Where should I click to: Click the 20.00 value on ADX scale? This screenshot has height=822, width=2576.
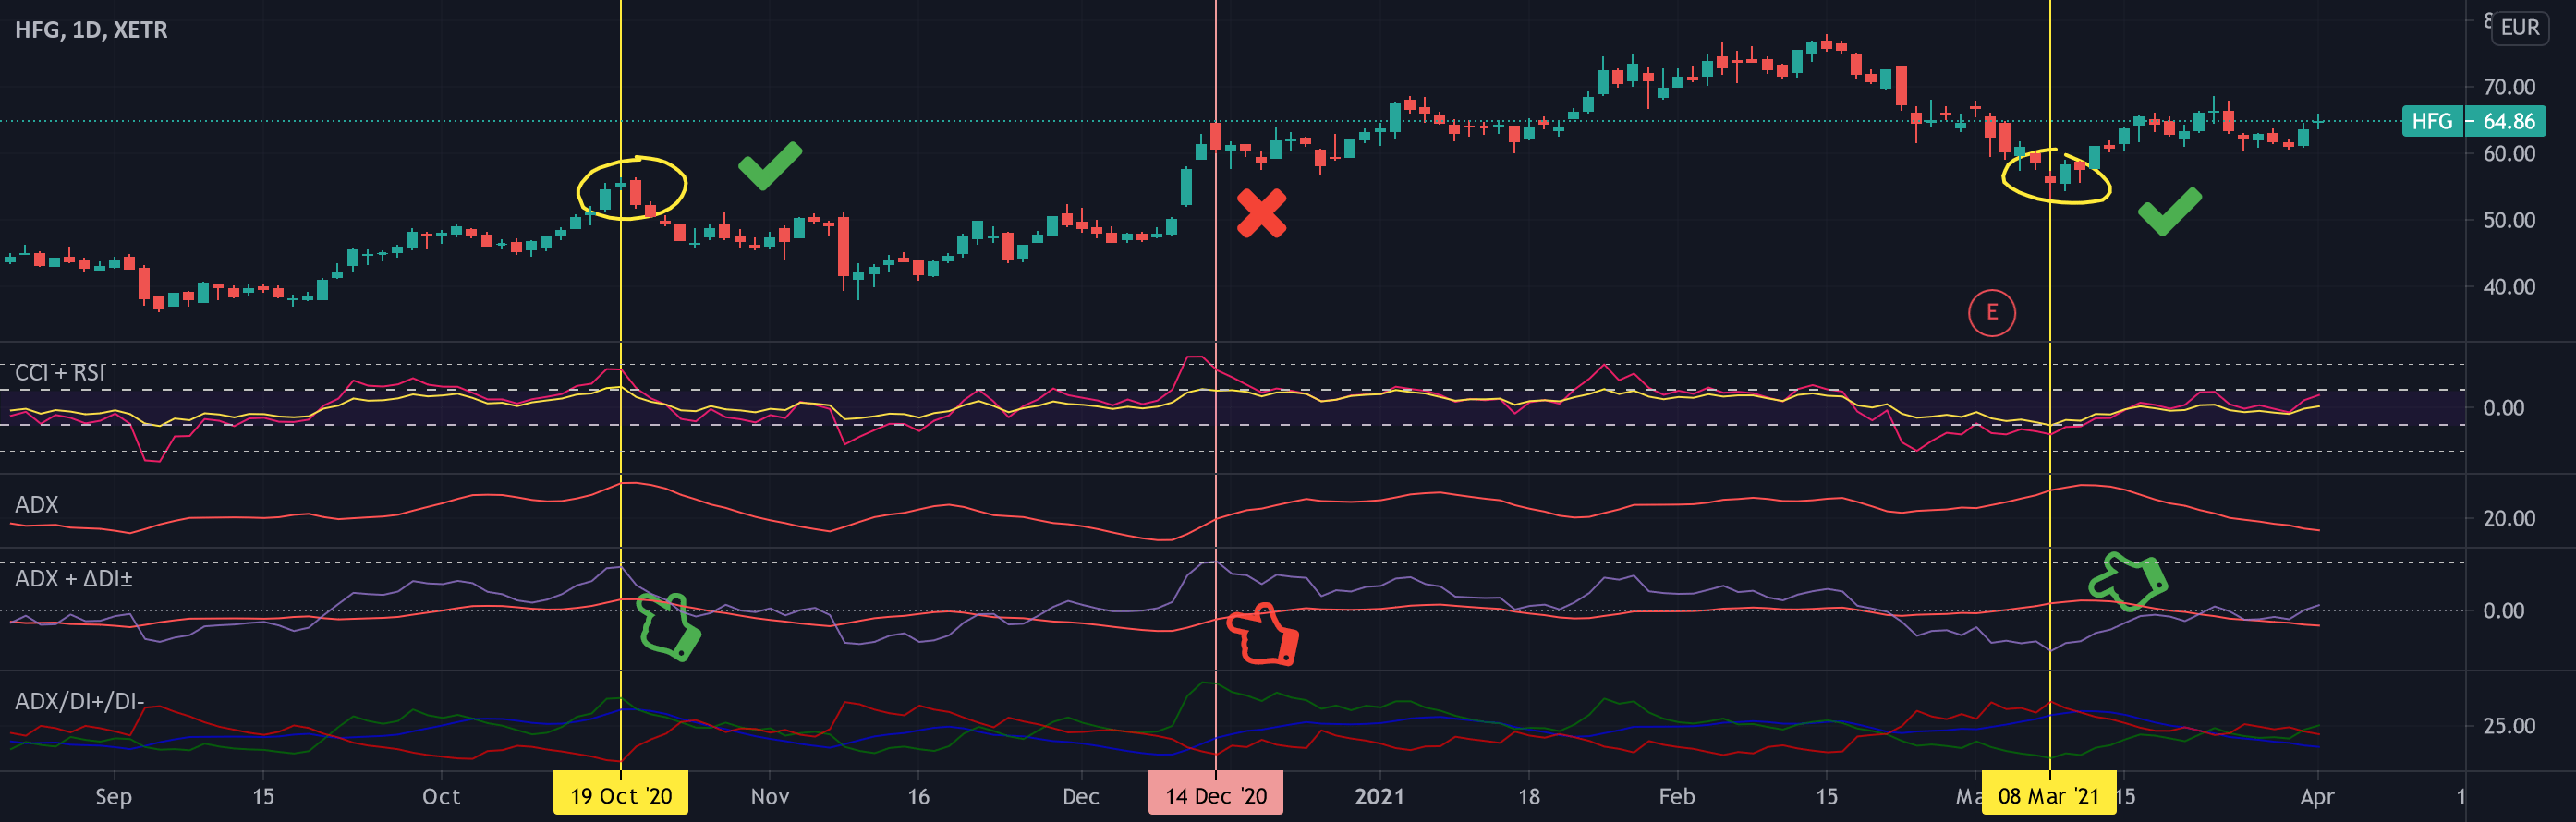point(2509,518)
